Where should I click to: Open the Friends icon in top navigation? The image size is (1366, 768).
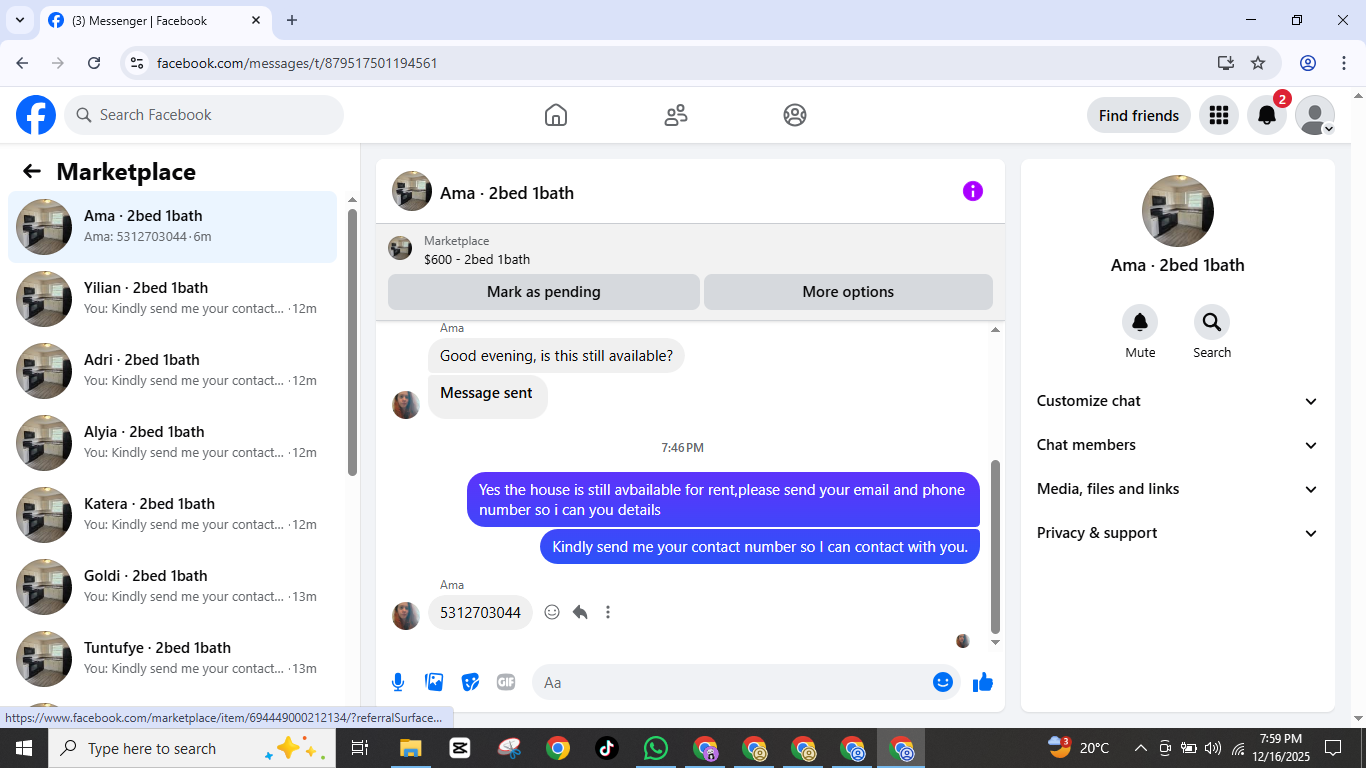(676, 115)
